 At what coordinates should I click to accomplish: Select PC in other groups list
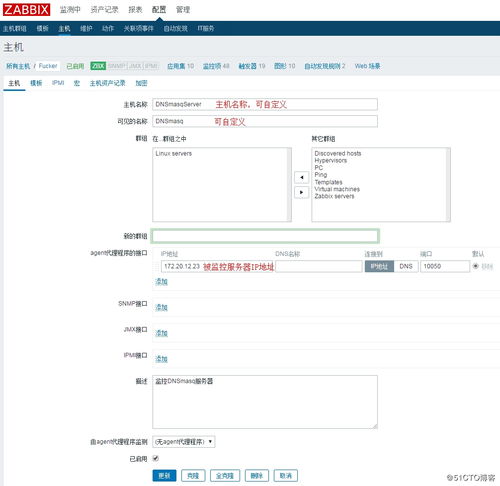[319, 167]
